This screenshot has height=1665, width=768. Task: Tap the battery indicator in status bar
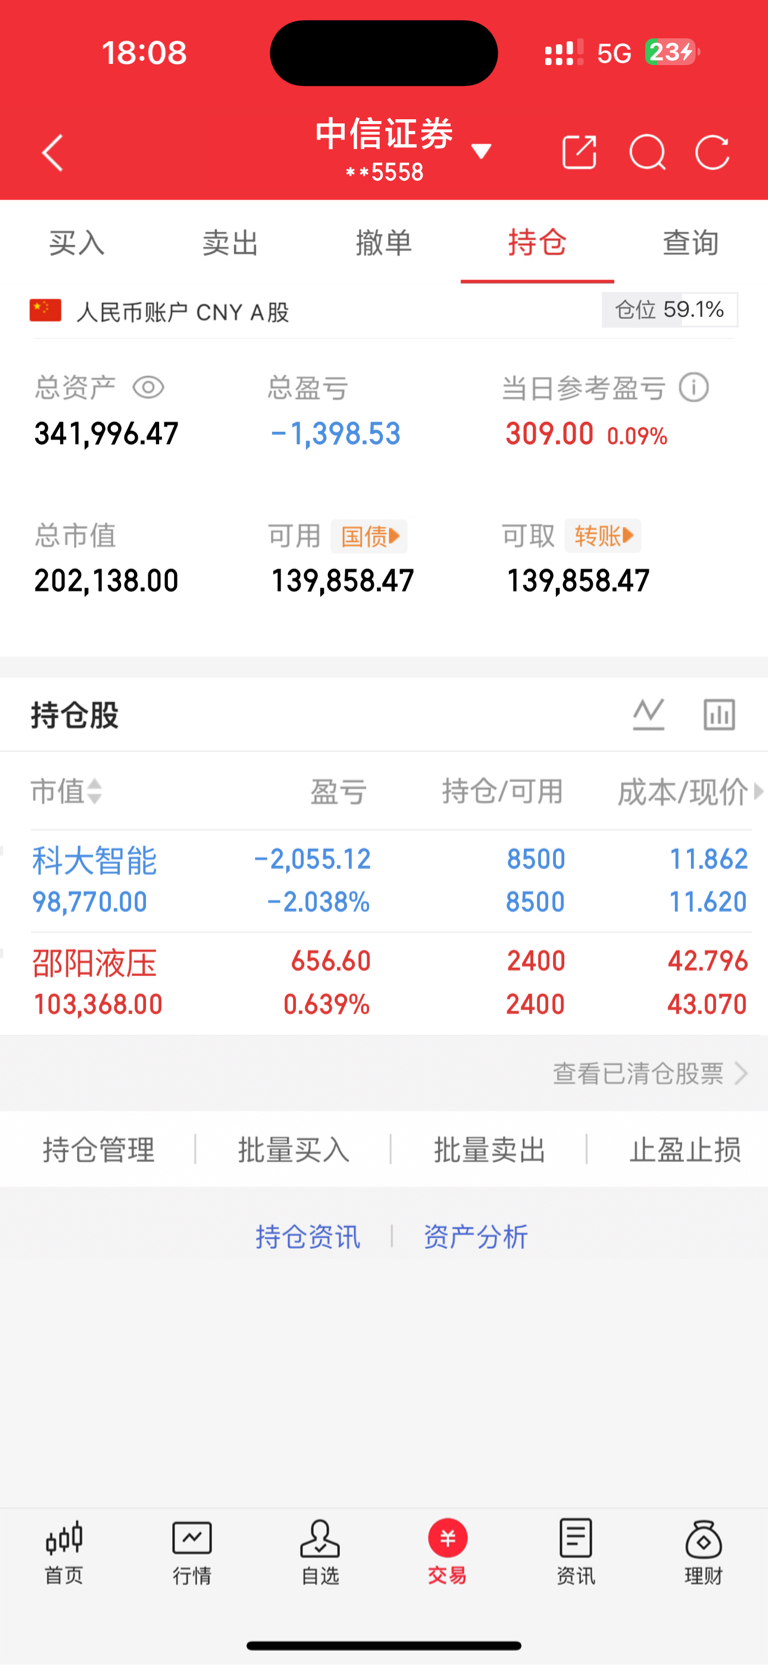672,52
